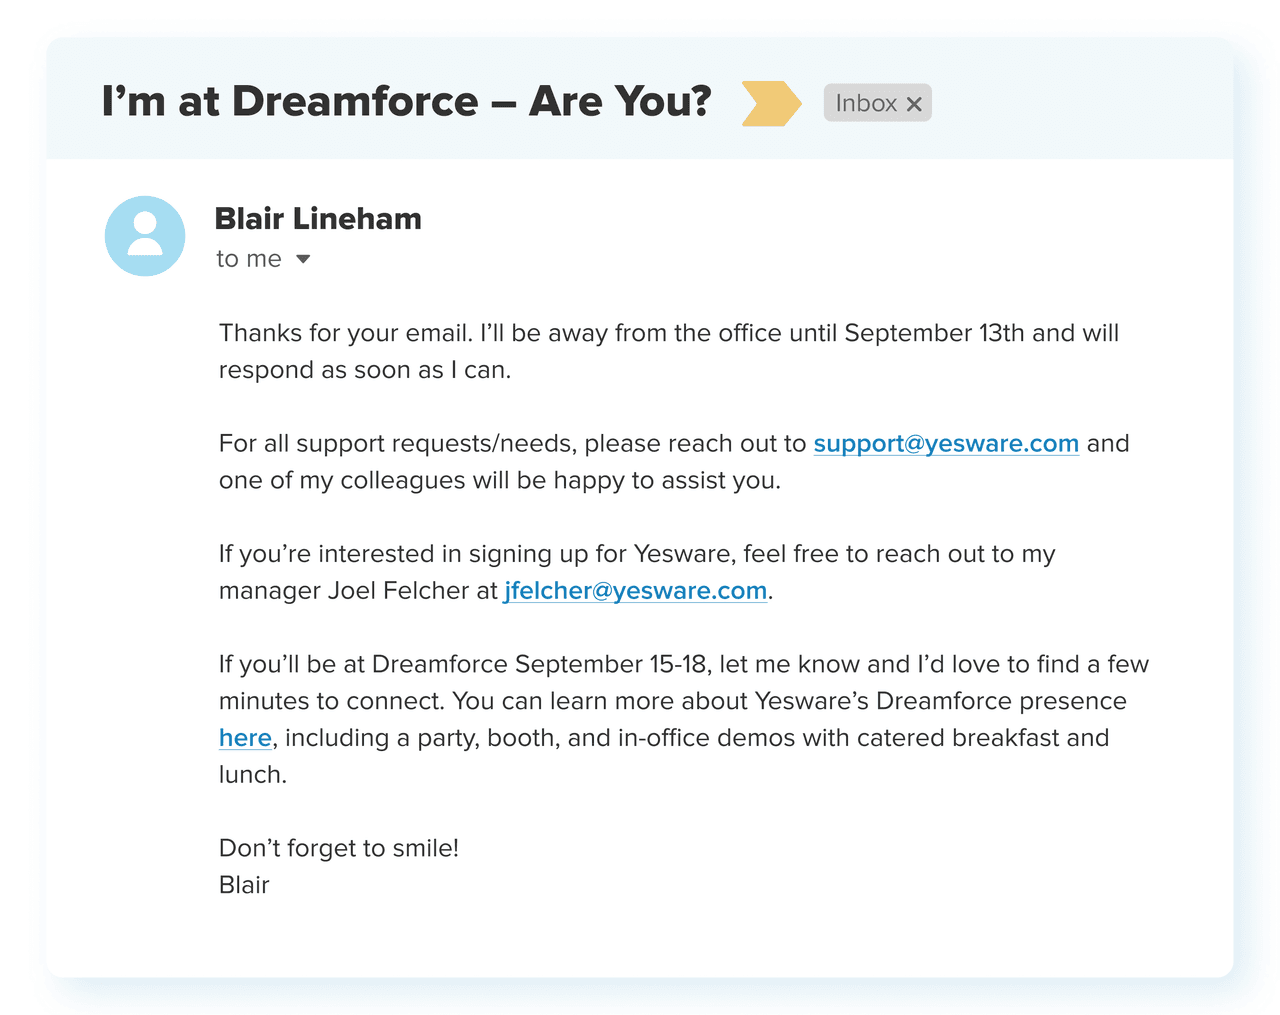This screenshot has height=1015, width=1280.
Task: Click the subject "I'm at Dreamforce – Are You?"
Action: tap(406, 102)
